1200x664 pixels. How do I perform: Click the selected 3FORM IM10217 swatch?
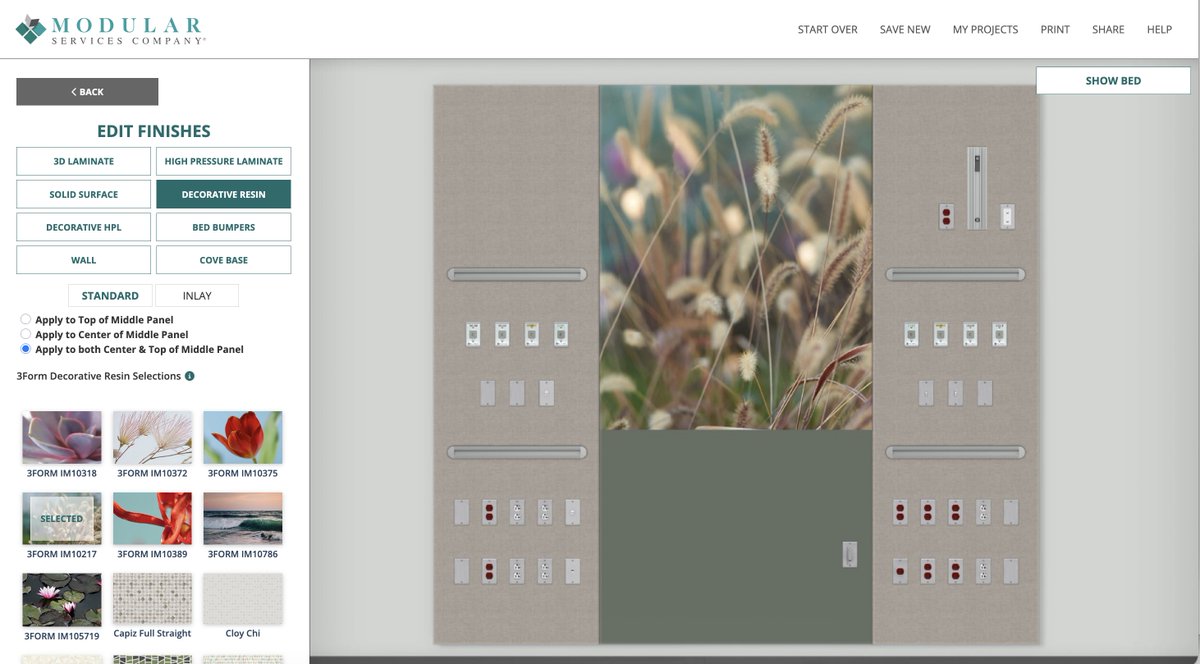click(62, 518)
